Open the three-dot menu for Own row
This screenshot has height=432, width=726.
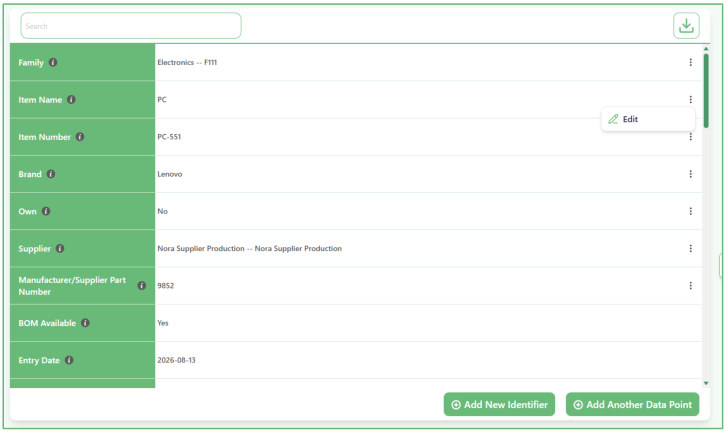pos(690,211)
